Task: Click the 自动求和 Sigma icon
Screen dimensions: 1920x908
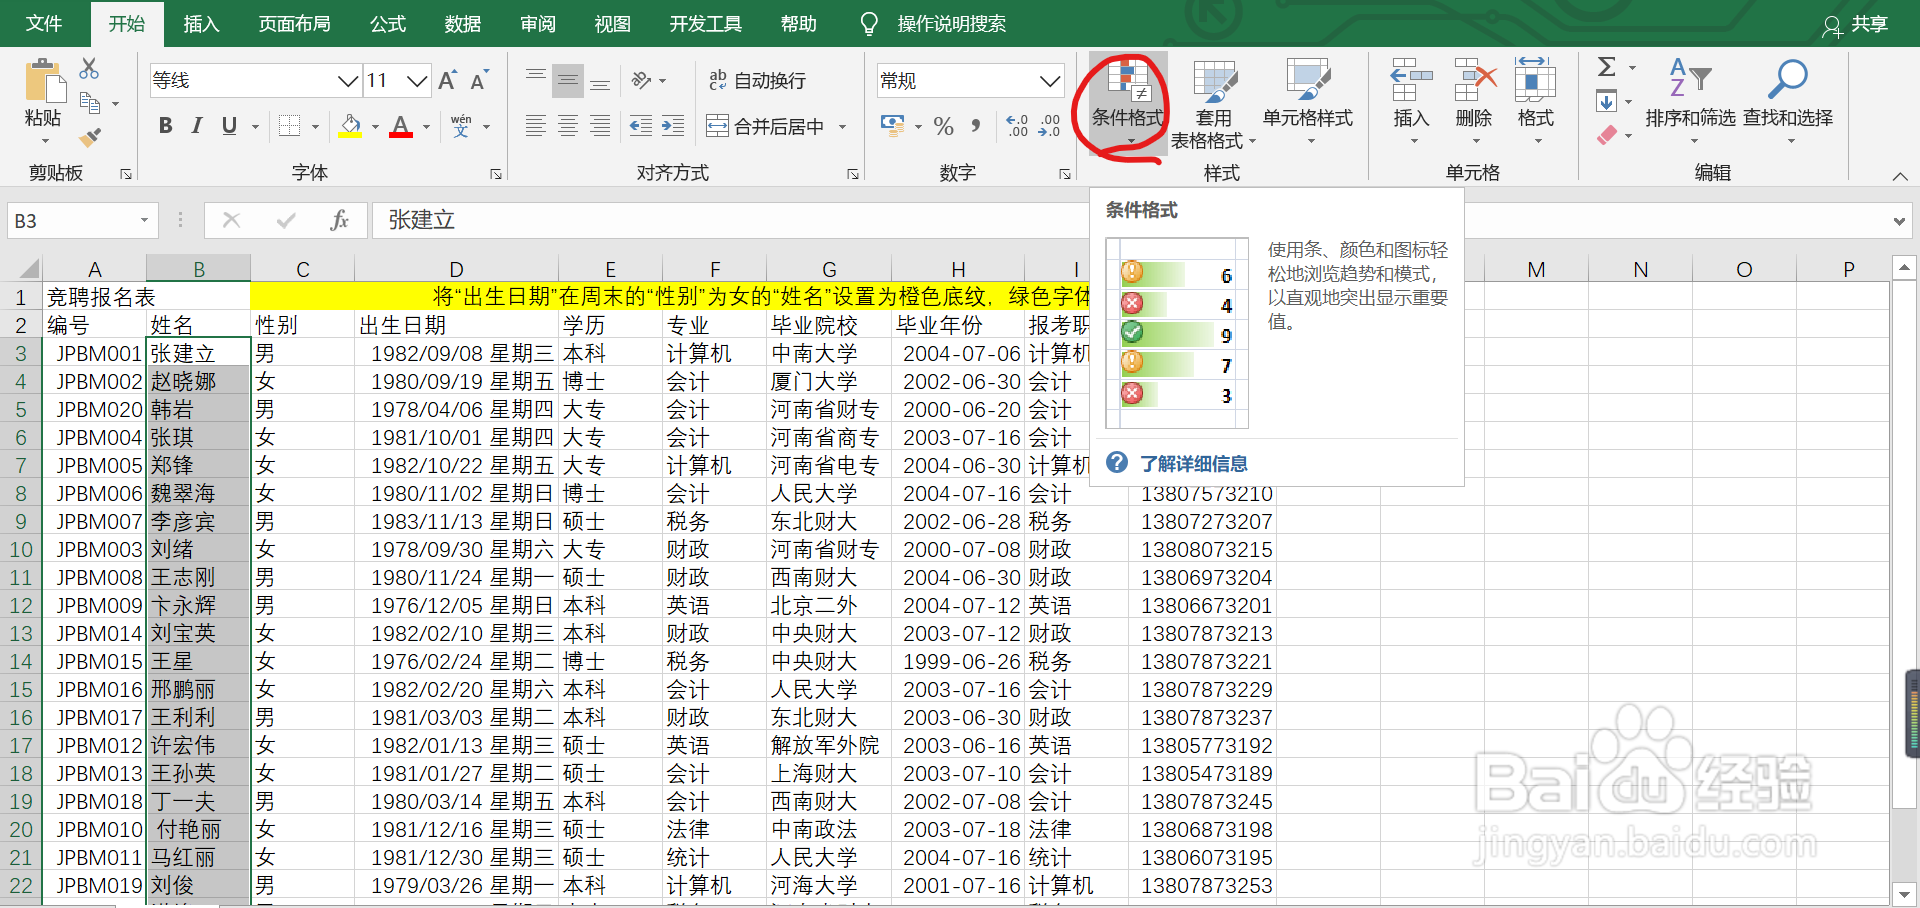Action: (1607, 68)
